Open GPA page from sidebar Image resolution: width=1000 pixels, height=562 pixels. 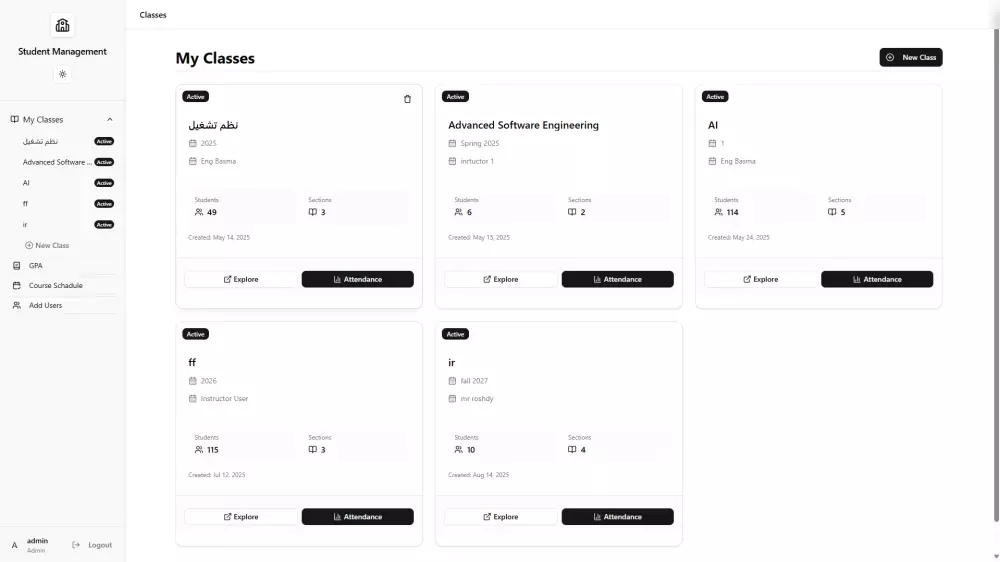click(x=35, y=266)
